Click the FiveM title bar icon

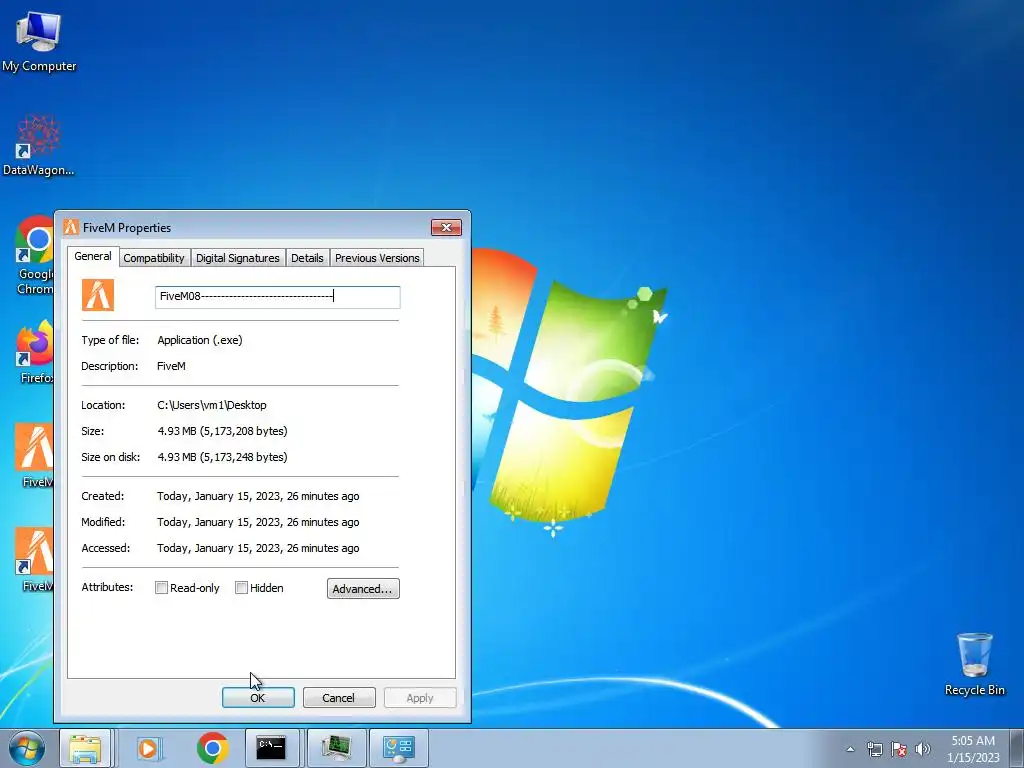71,227
